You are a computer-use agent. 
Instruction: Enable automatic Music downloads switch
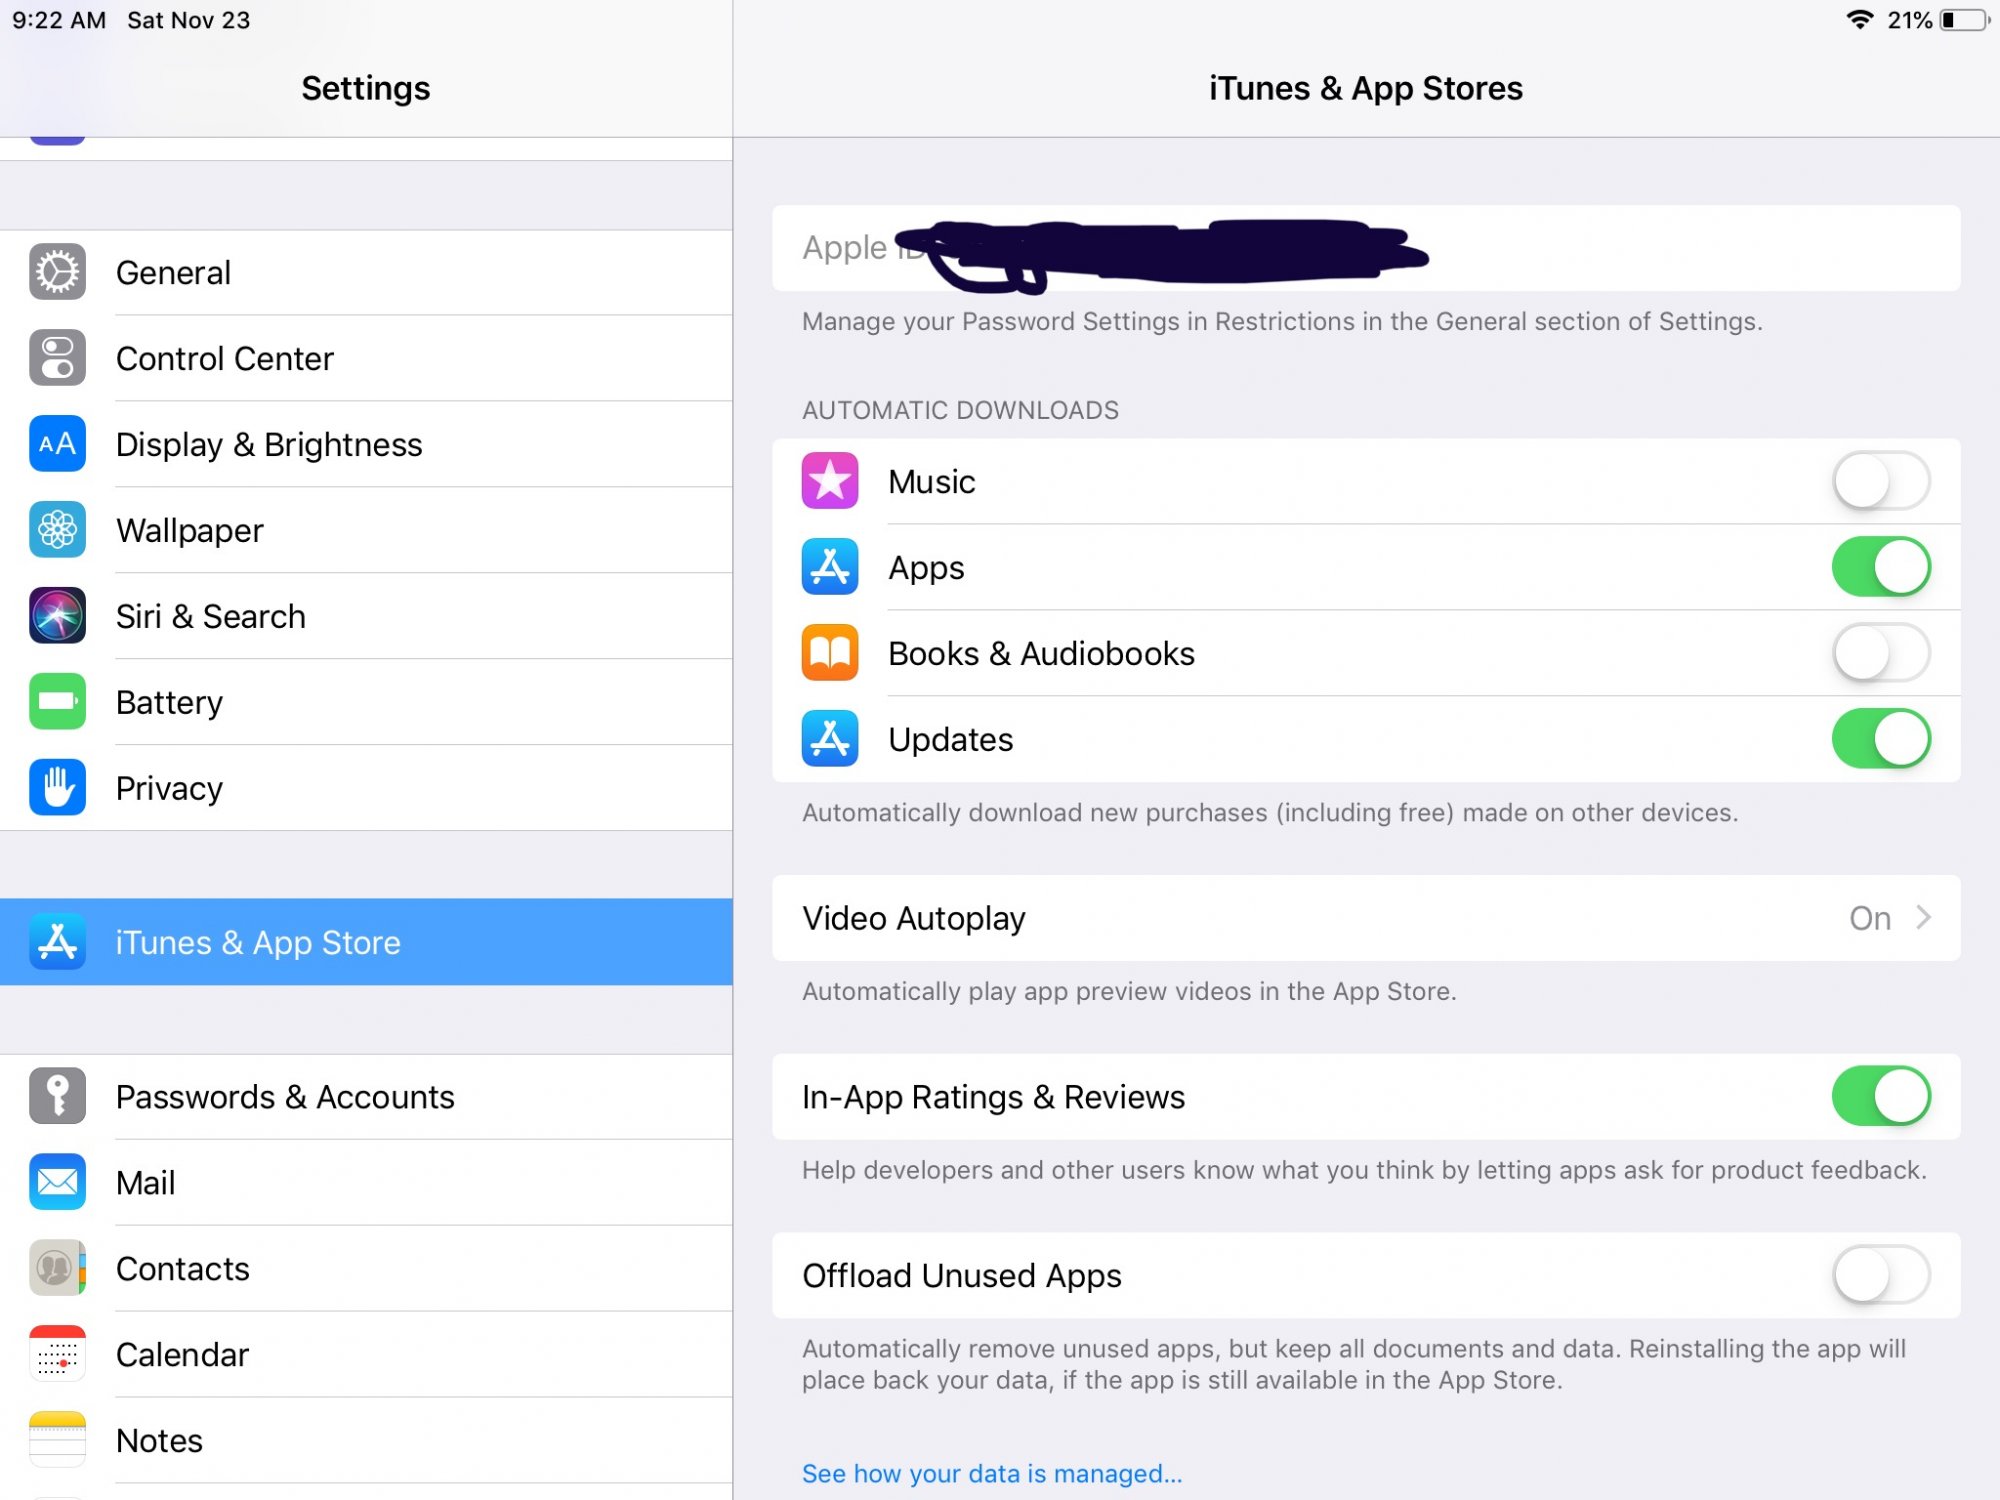click(1881, 481)
